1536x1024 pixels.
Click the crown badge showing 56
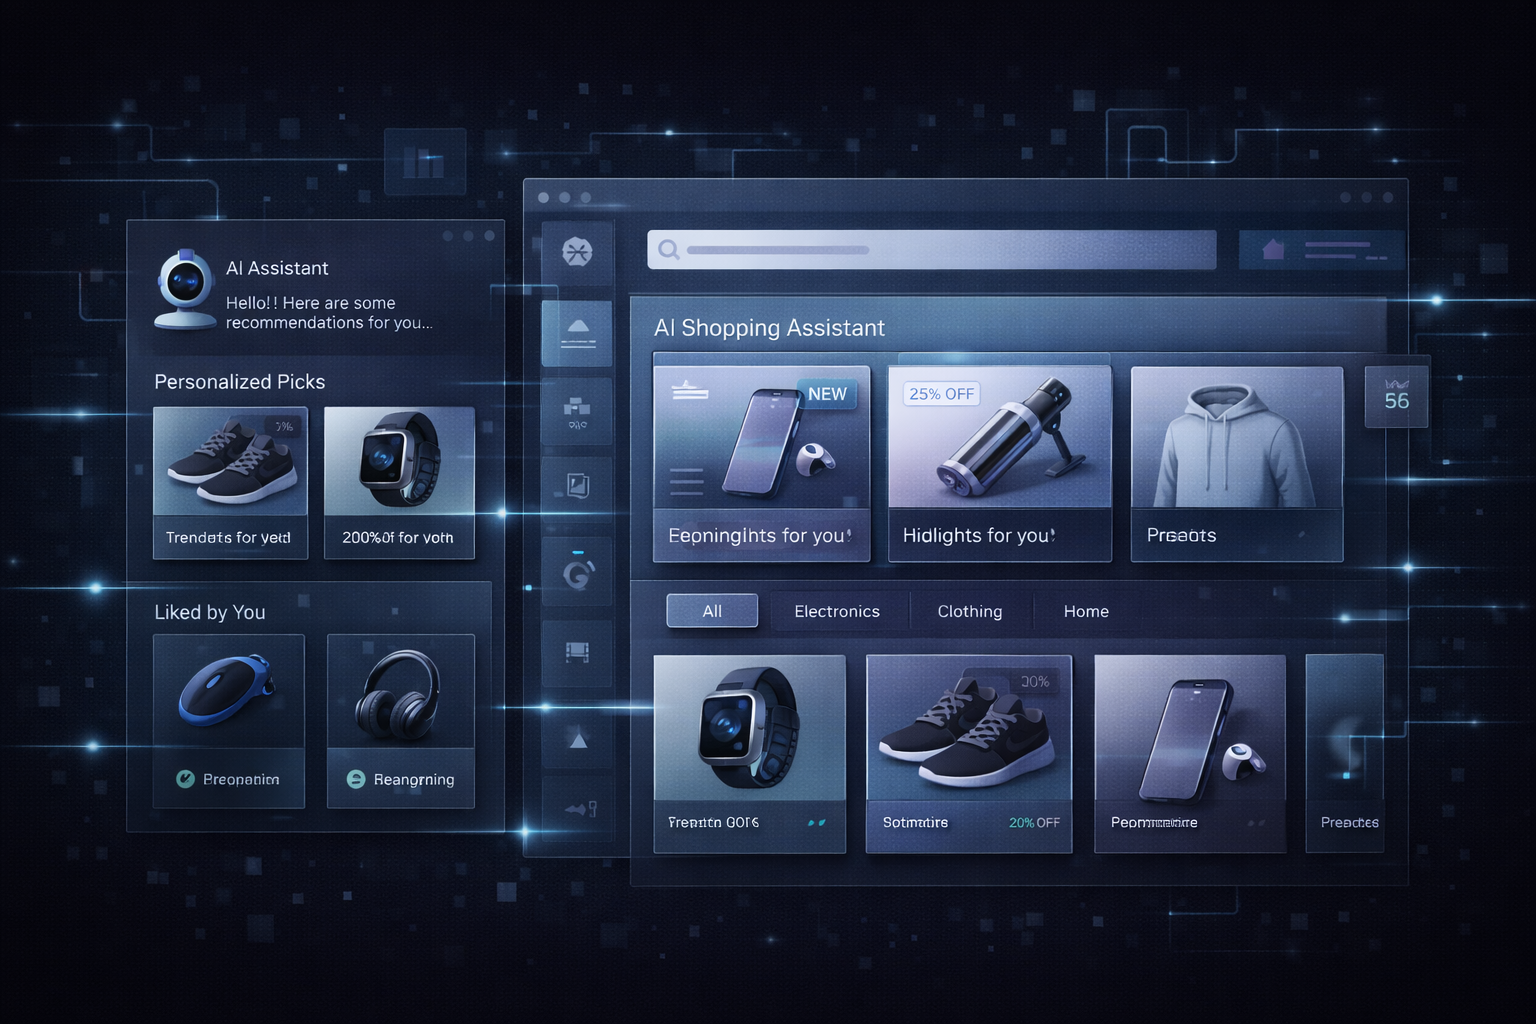tap(1397, 395)
